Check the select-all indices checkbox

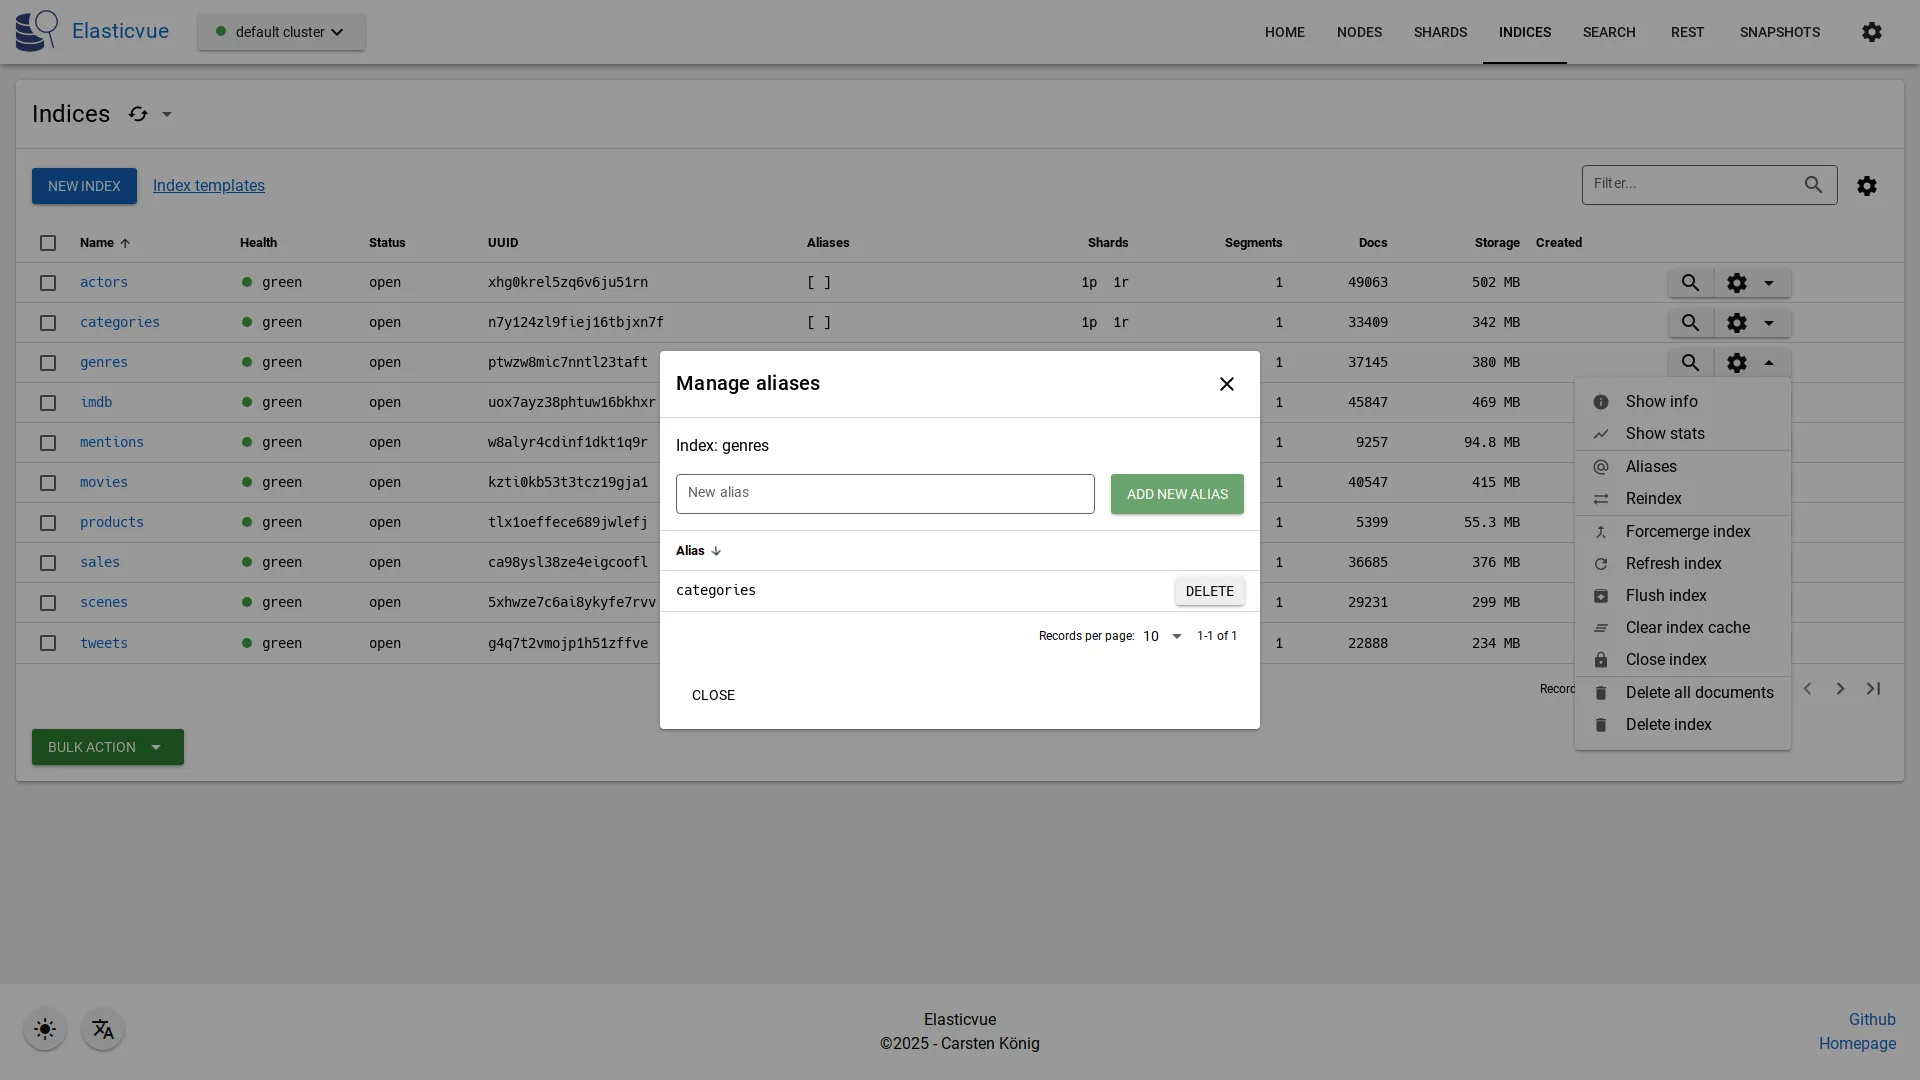coord(48,244)
